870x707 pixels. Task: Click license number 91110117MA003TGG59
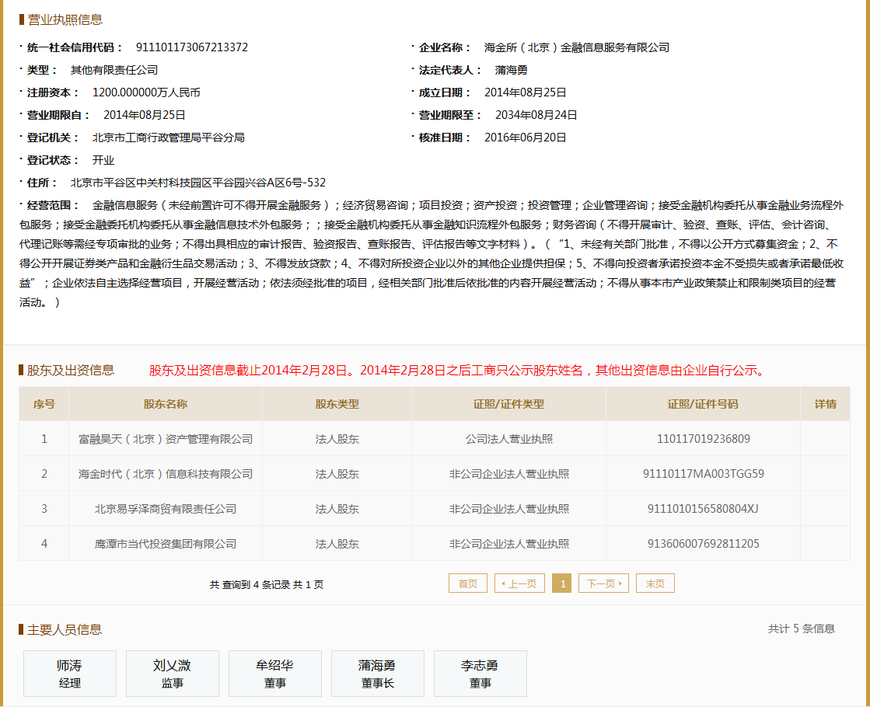pyautogui.click(x=703, y=474)
